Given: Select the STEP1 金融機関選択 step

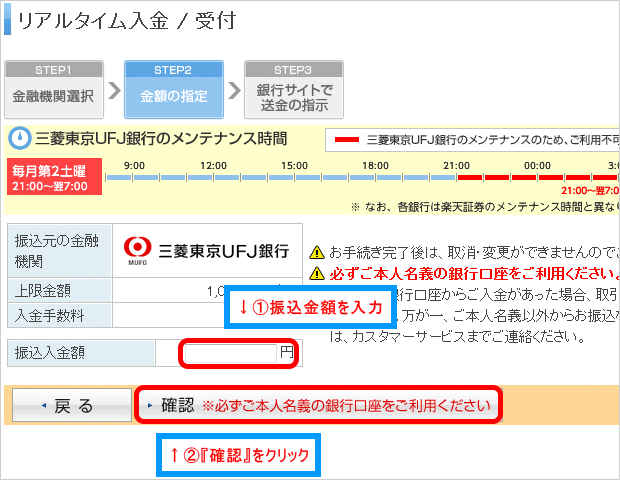Looking at the screenshot, I should [54, 89].
